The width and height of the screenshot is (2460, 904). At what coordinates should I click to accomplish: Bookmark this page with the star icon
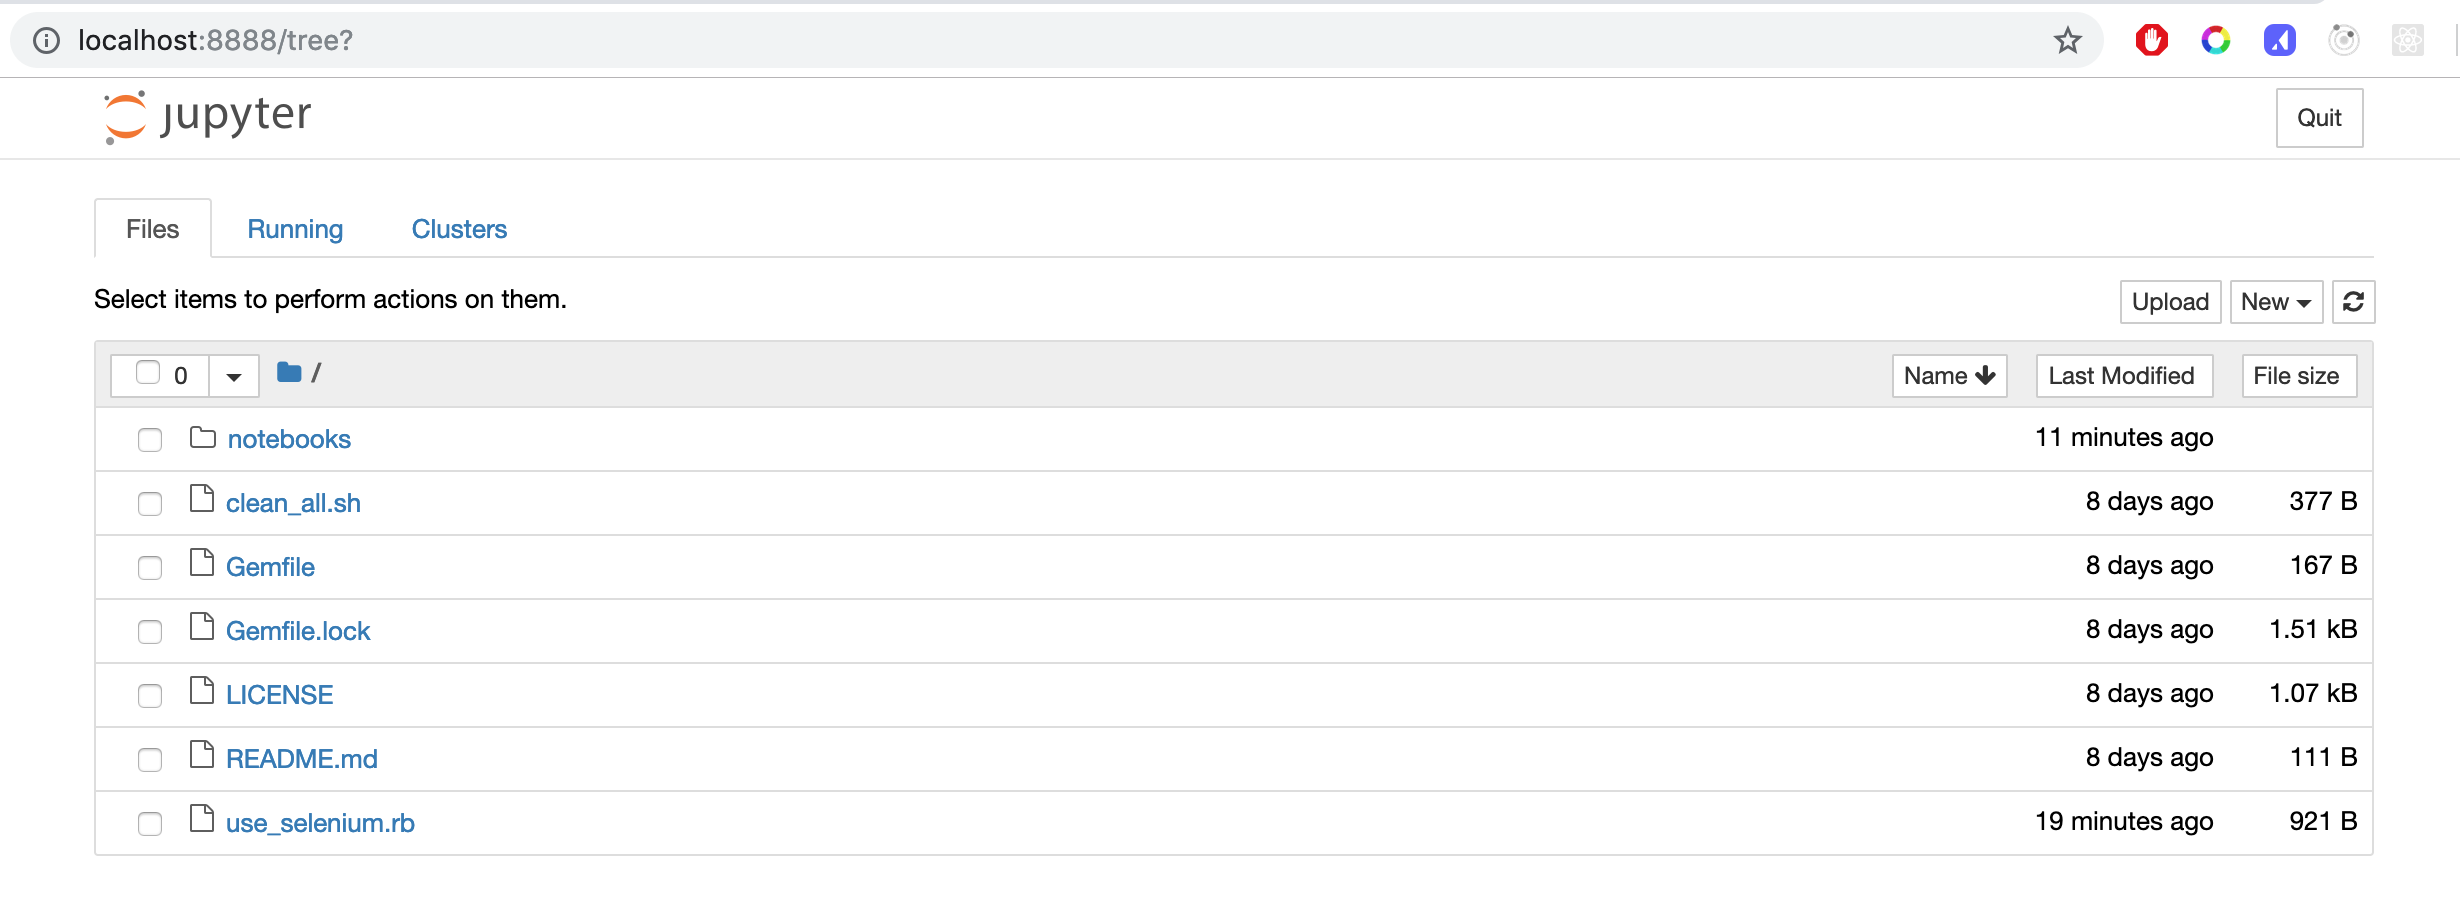(x=2067, y=40)
